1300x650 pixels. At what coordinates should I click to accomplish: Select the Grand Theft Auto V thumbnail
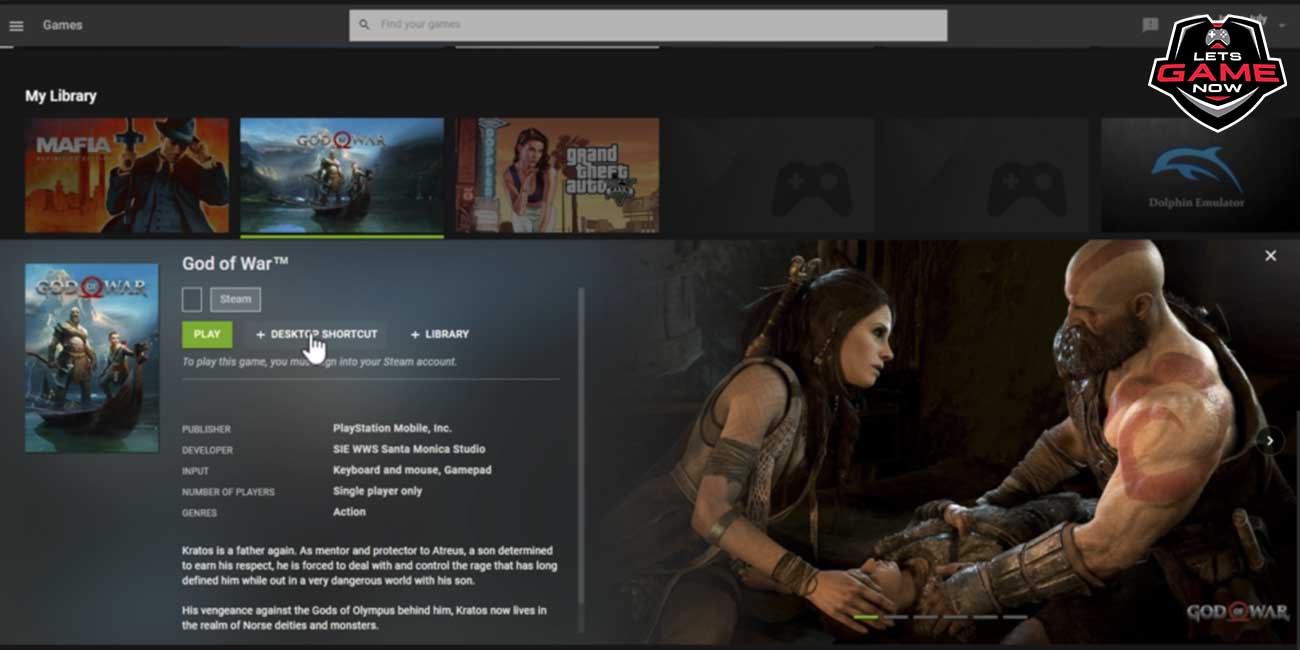[x=558, y=175]
